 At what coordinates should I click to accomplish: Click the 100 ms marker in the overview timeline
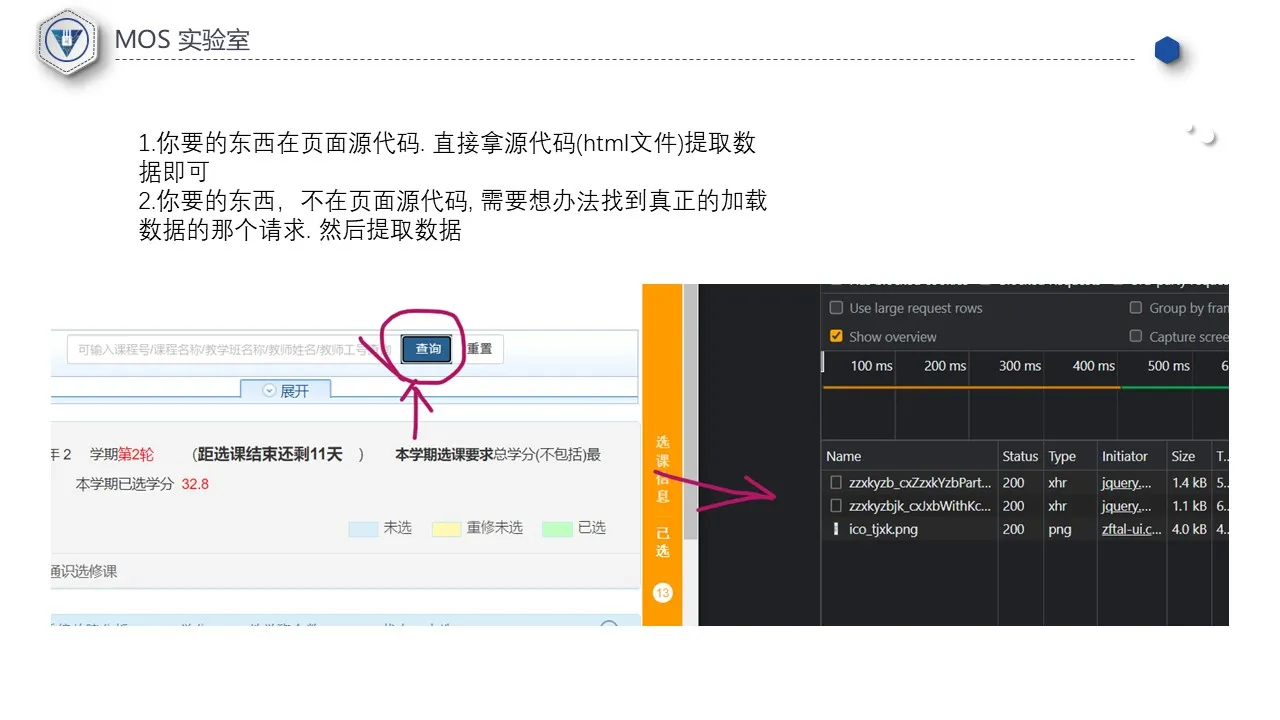(x=871, y=366)
